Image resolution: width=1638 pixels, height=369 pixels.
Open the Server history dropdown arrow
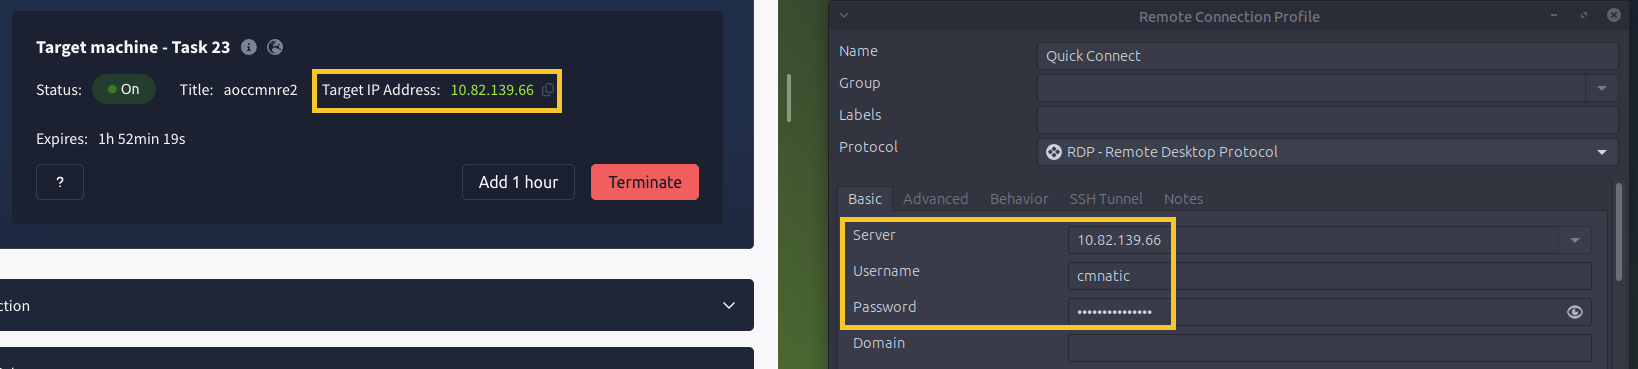point(1575,240)
